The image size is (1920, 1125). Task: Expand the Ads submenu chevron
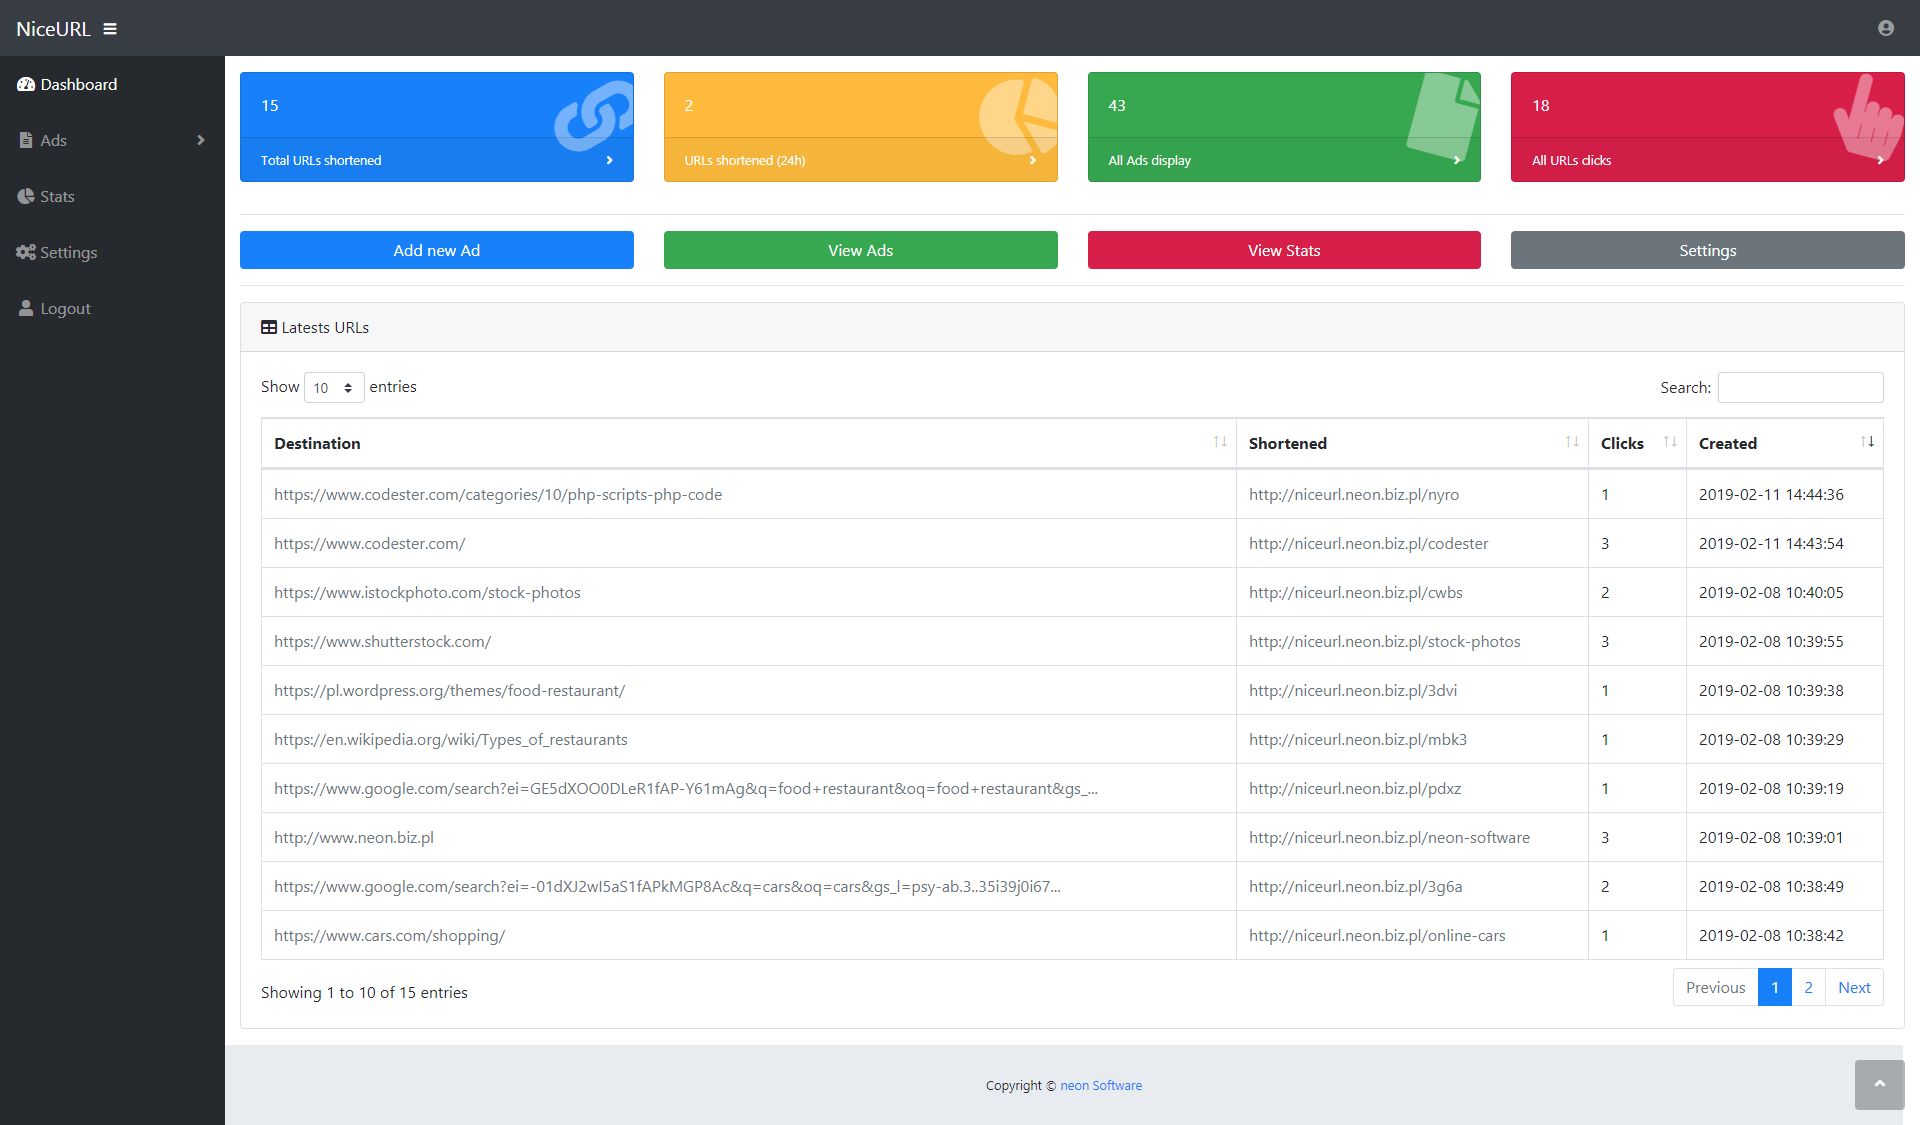pyautogui.click(x=201, y=141)
